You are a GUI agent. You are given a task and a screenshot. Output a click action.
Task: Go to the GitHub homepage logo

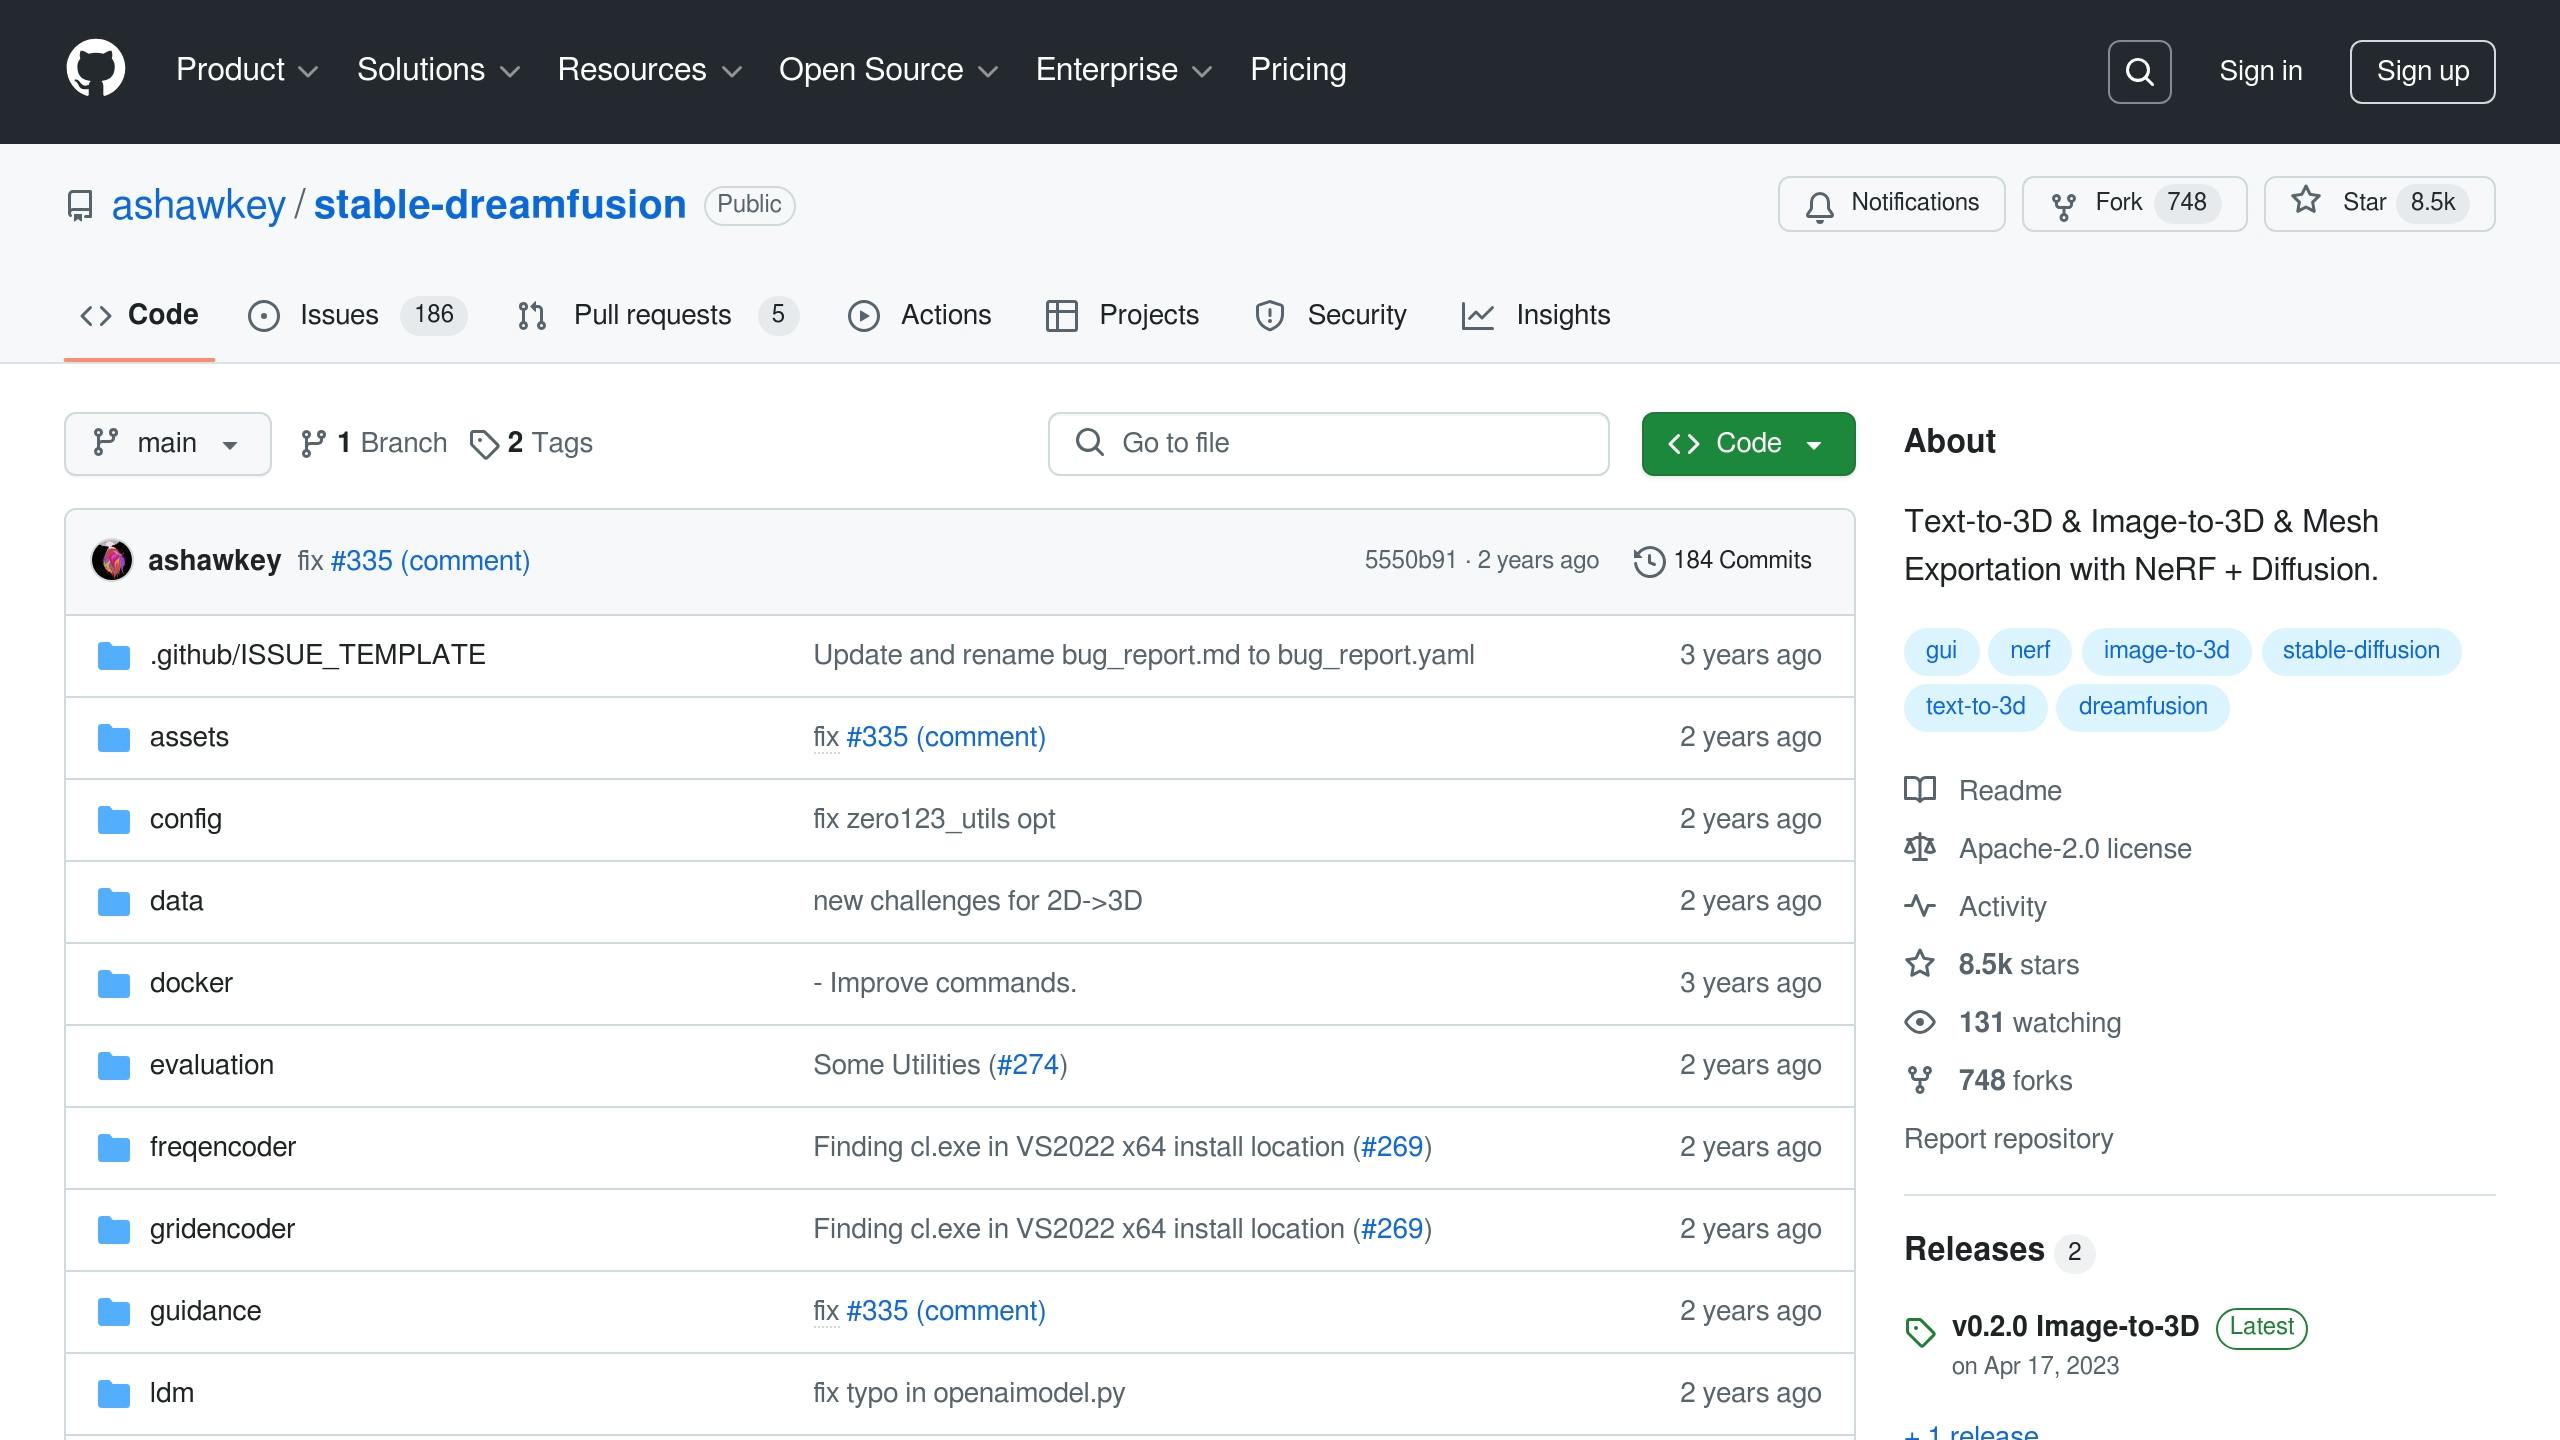(96, 69)
